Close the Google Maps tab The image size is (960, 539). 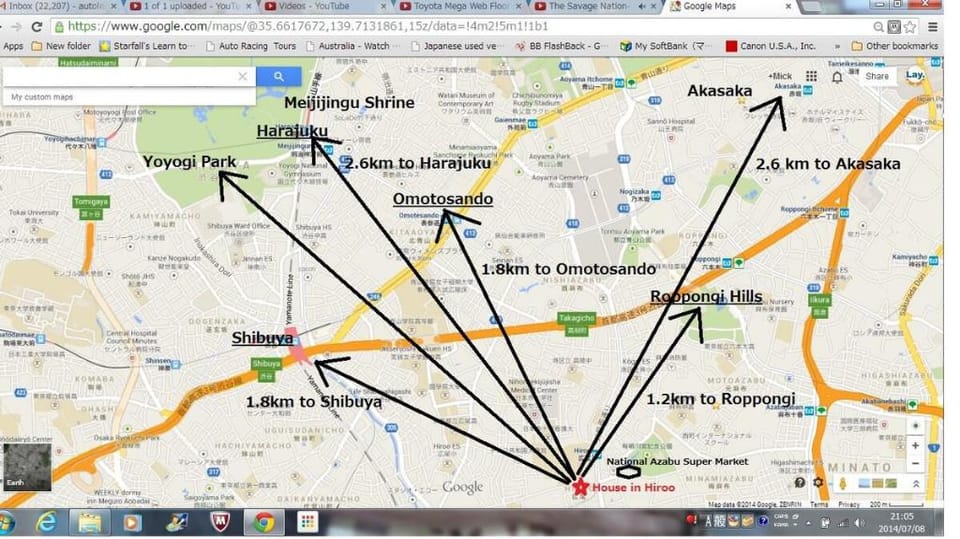[788, 6]
